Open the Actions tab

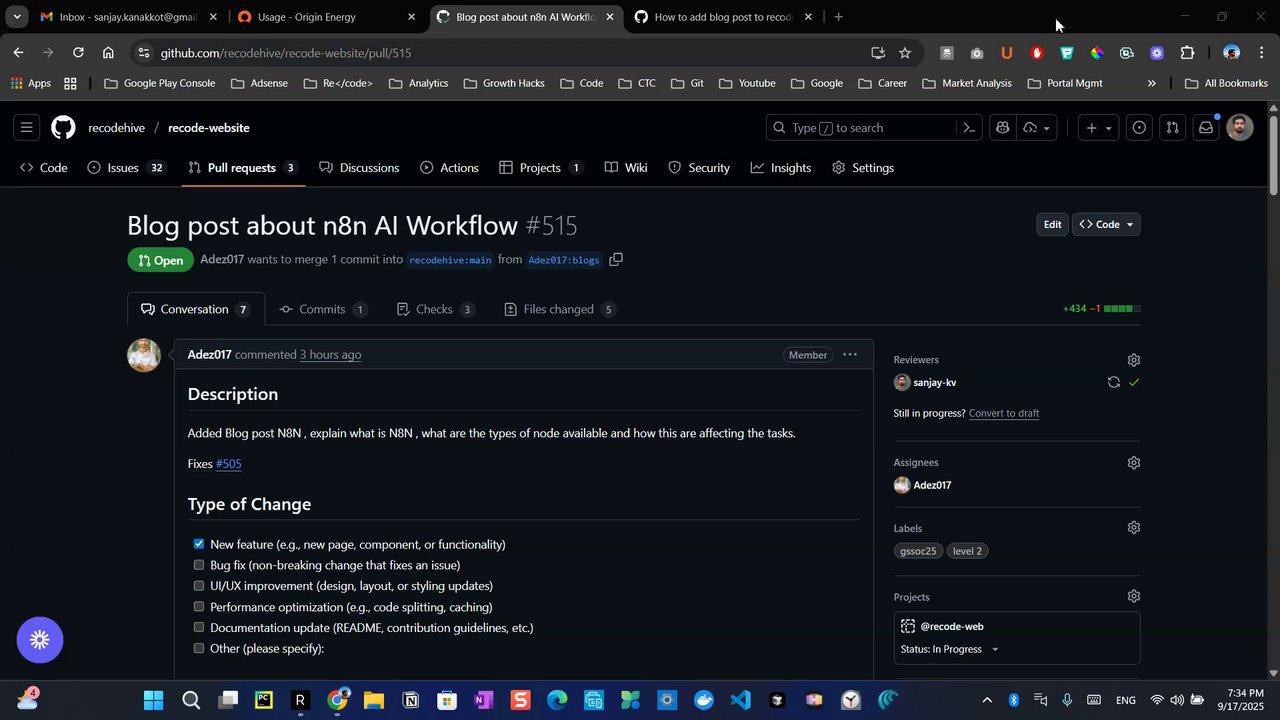tap(449, 168)
